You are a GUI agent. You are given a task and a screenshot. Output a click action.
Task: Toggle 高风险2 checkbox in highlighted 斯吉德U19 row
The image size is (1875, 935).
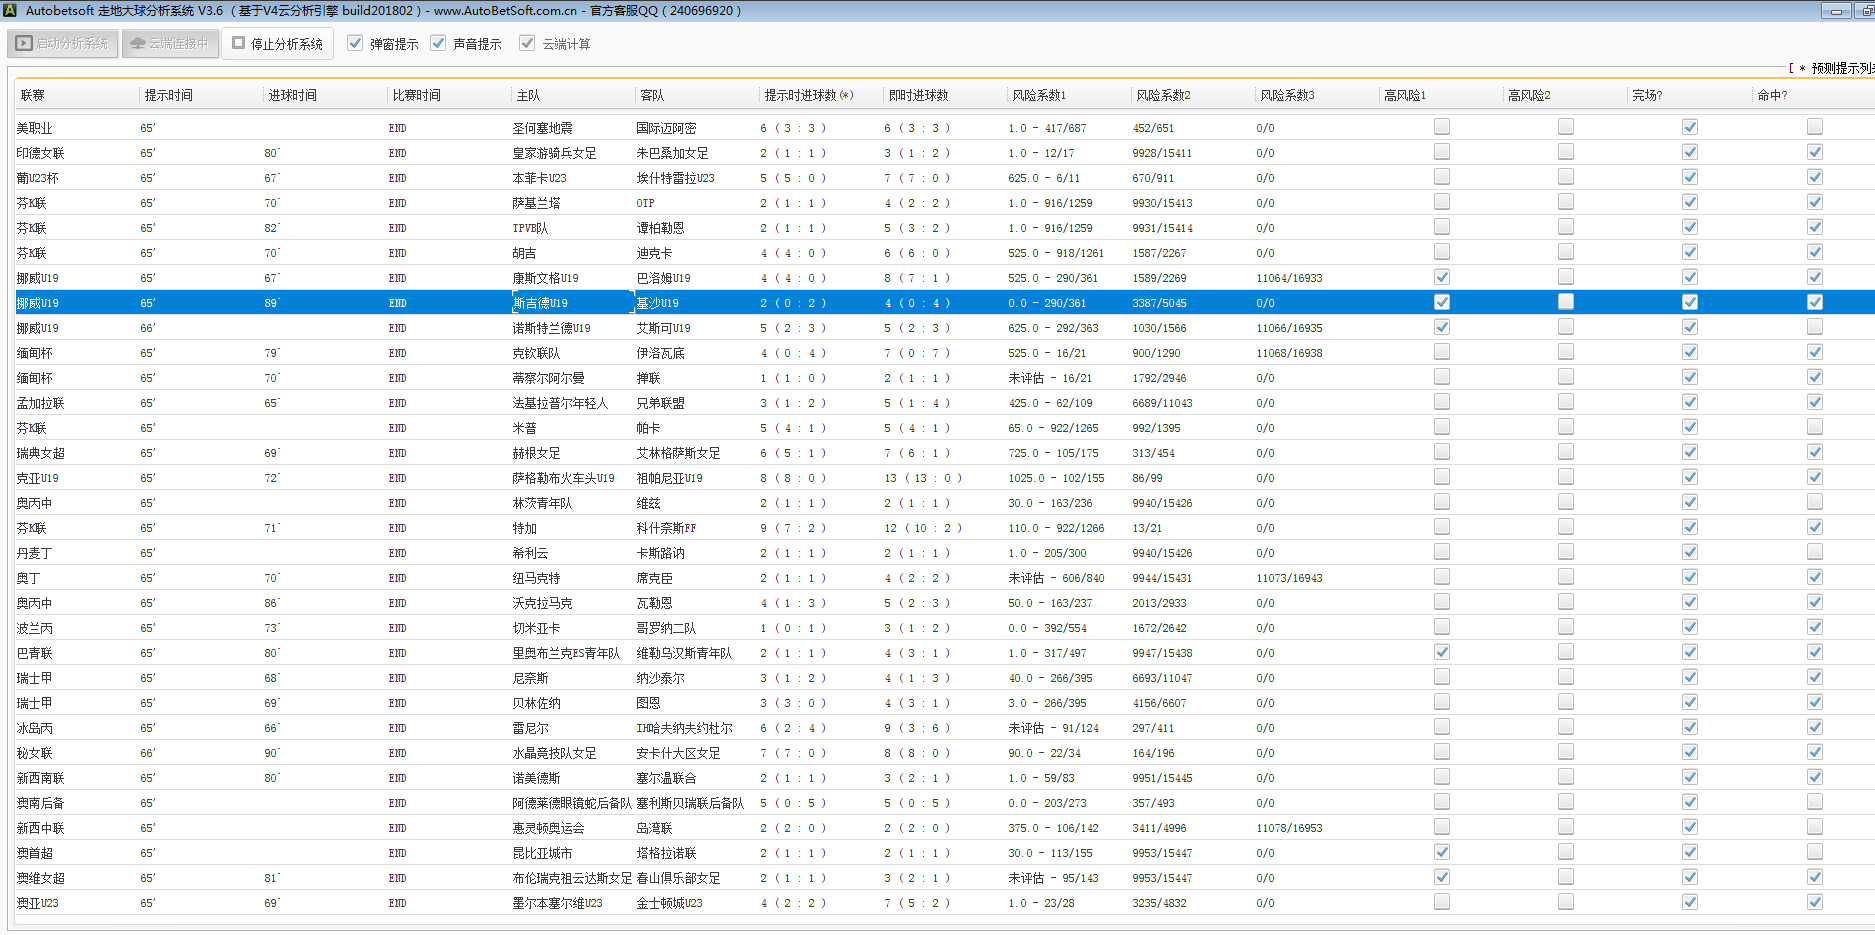point(1566,302)
